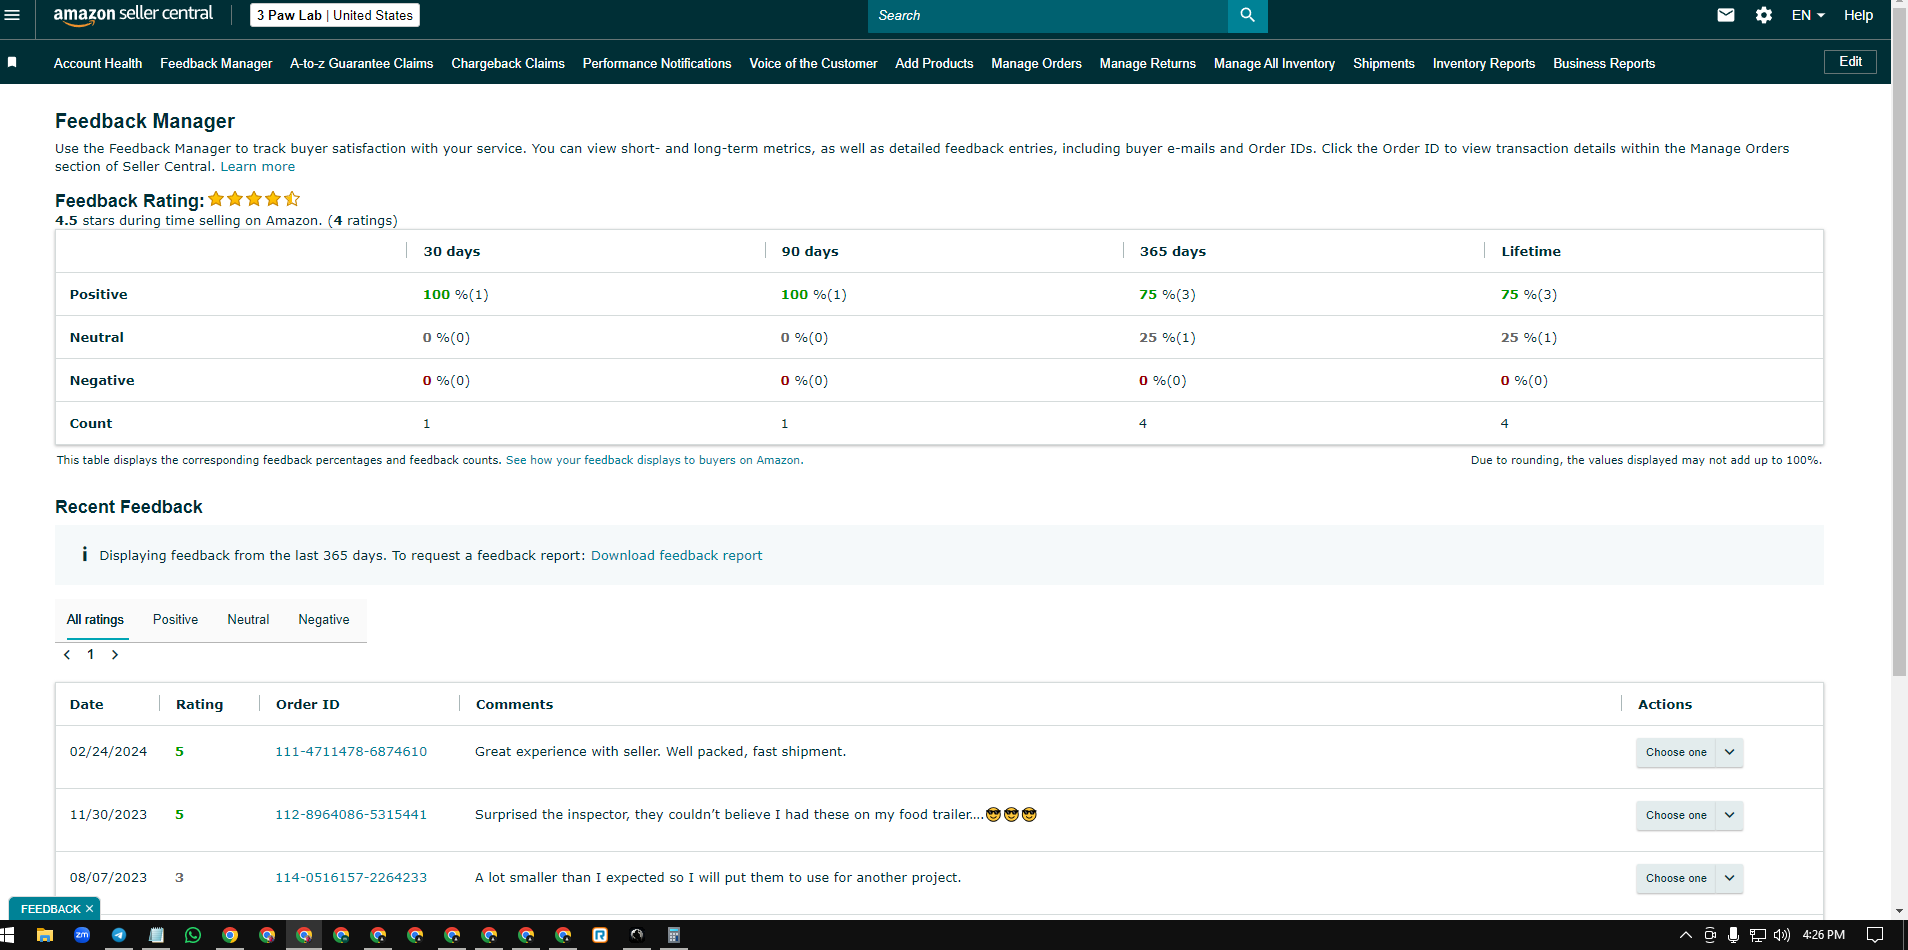Screen dimensions: 1908x950
Task: Expand the EN language dropdown
Action: [1808, 15]
